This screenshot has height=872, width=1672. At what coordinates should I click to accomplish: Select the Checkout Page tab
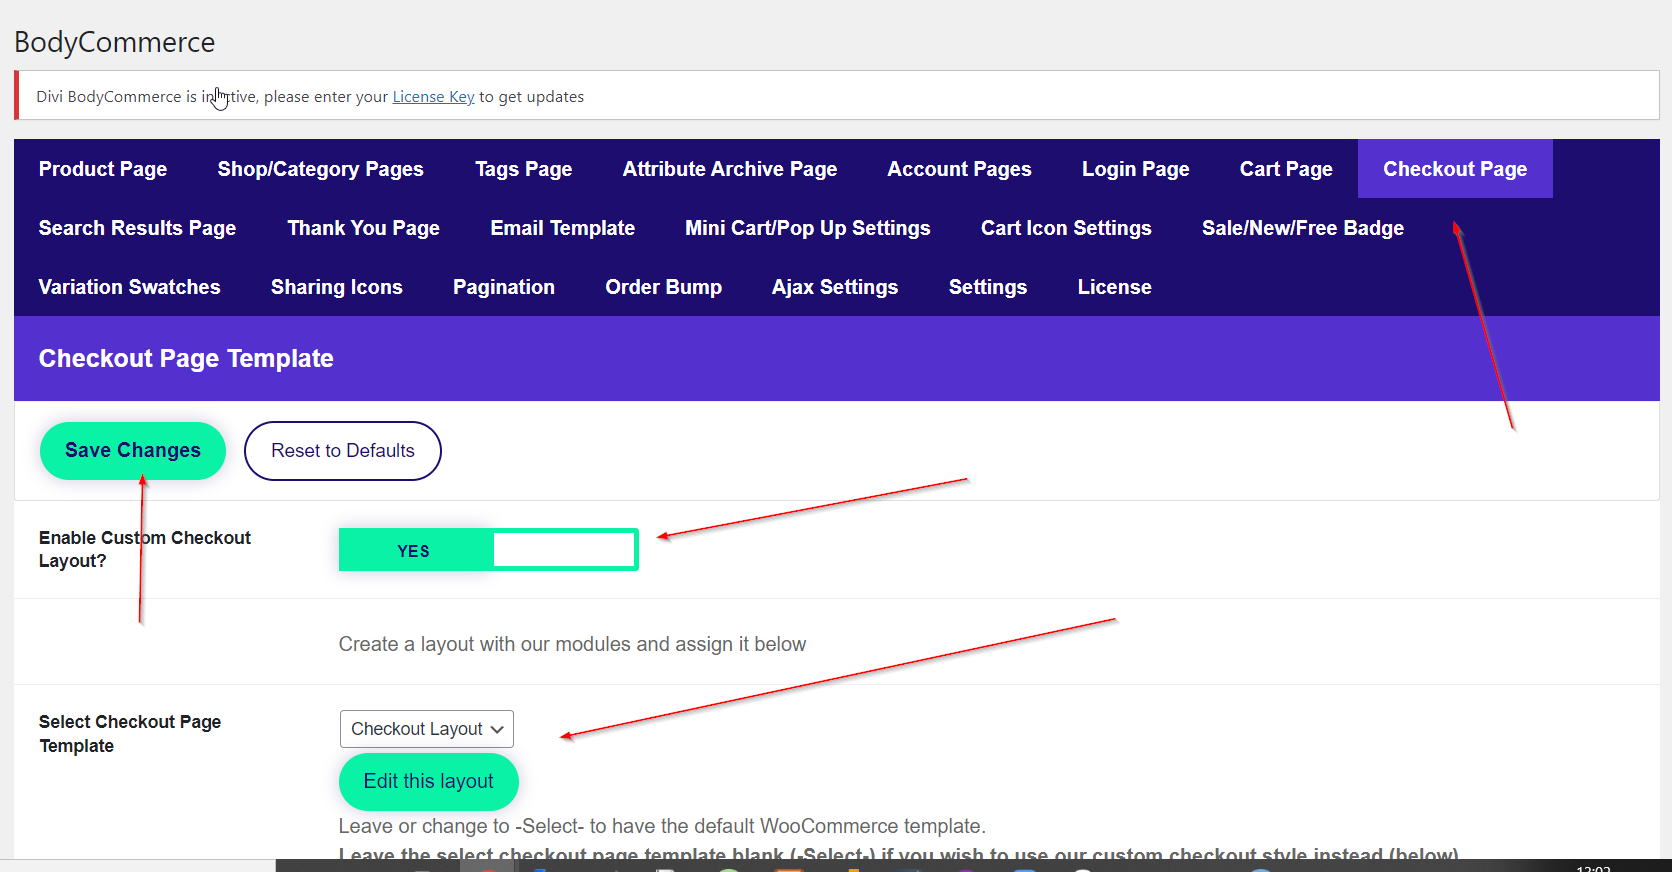1454,169
